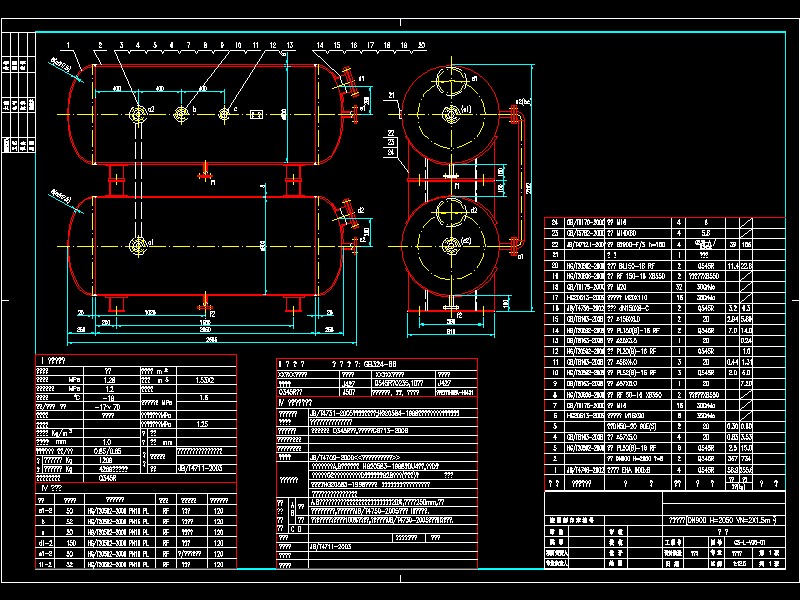Click balloon number 19 at drawing top right
This screenshot has width=800, height=600.
pyautogui.click(x=404, y=45)
